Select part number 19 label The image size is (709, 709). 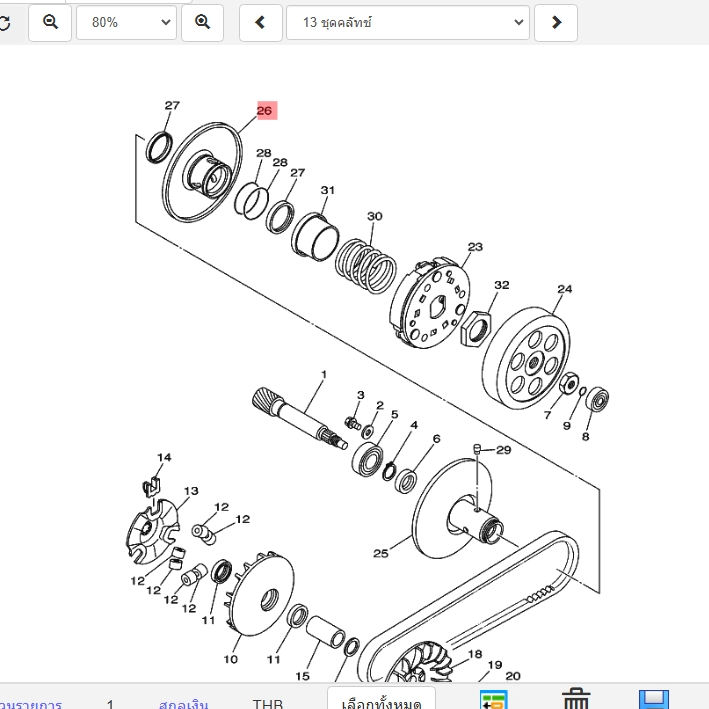click(495, 665)
